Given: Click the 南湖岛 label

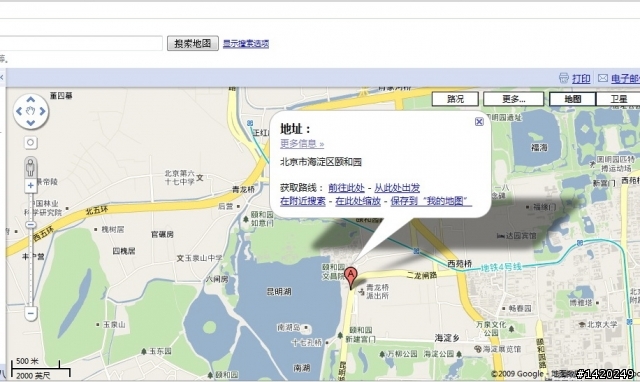Looking at the screenshot, I should coord(289,327).
